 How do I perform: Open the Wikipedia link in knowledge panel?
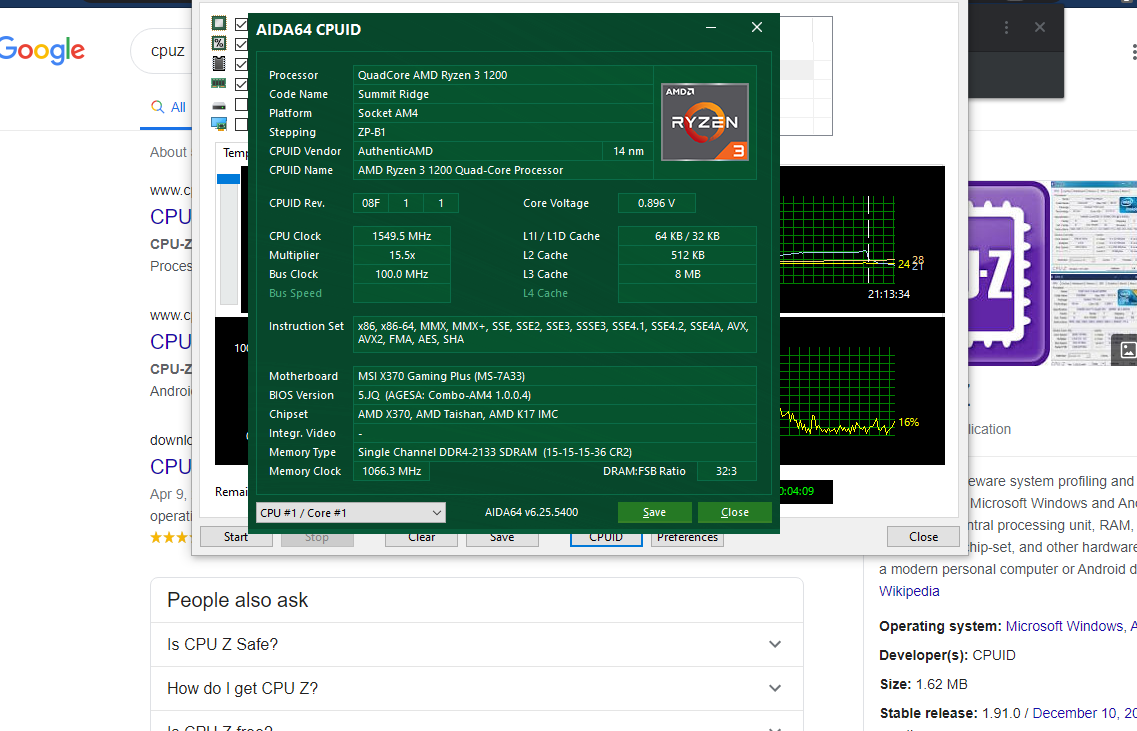pyautogui.click(x=909, y=591)
